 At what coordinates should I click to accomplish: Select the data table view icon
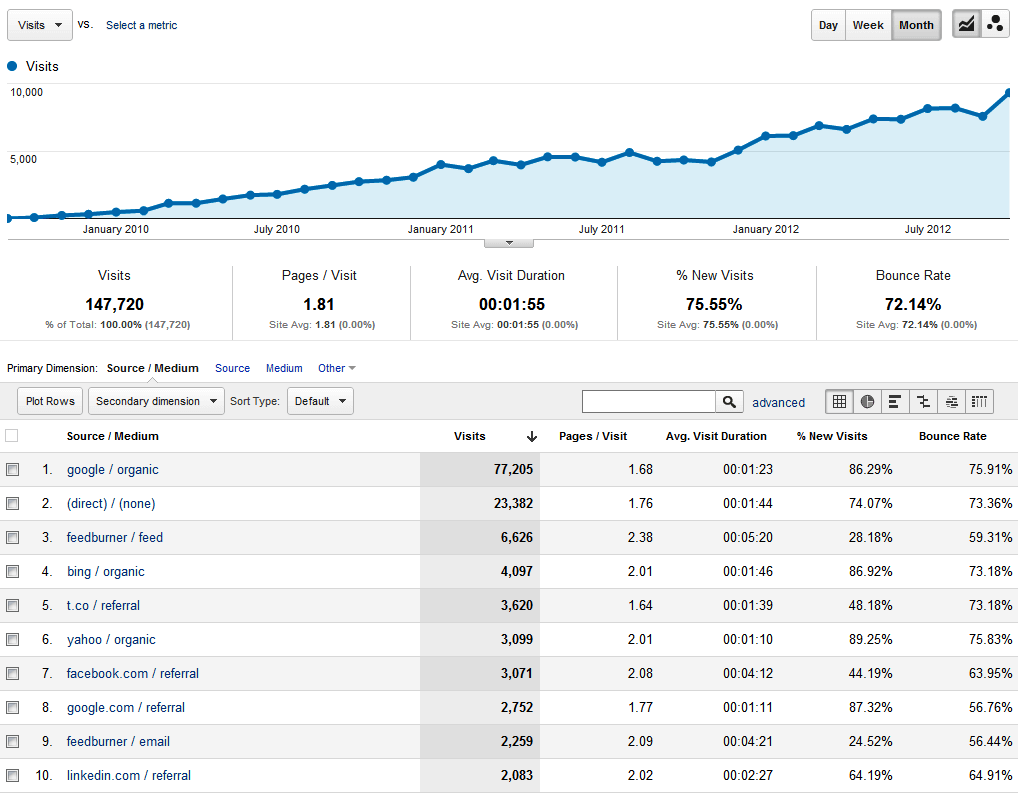(840, 402)
